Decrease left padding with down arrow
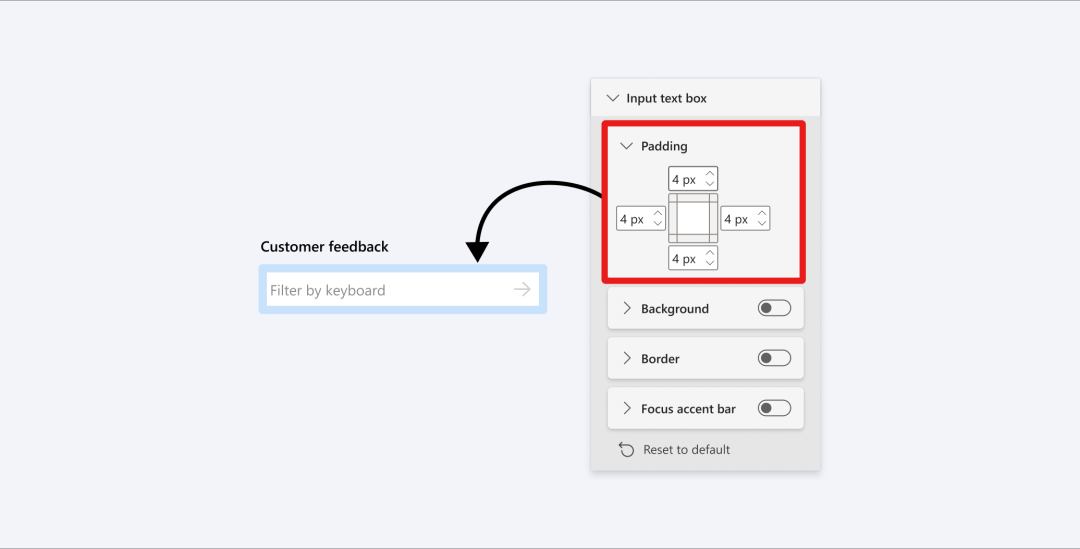The image size is (1080, 549). click(x=658, y=224)
